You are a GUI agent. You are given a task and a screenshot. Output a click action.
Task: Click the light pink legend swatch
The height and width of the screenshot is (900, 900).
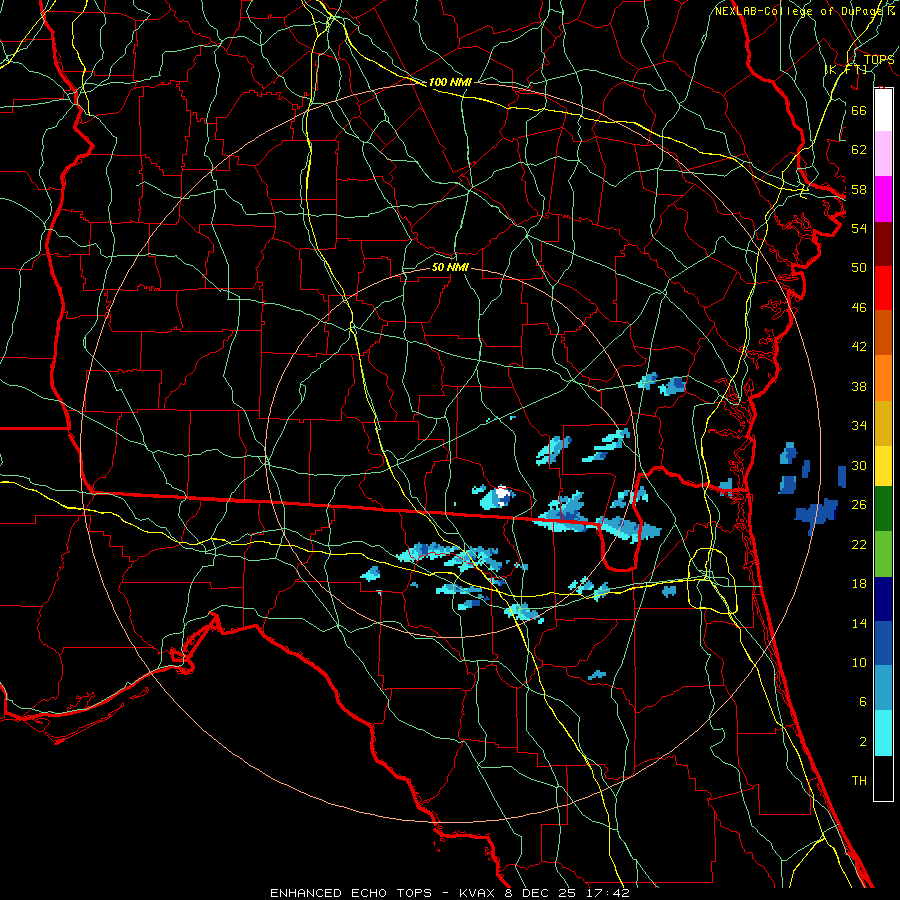click(883, 154)
